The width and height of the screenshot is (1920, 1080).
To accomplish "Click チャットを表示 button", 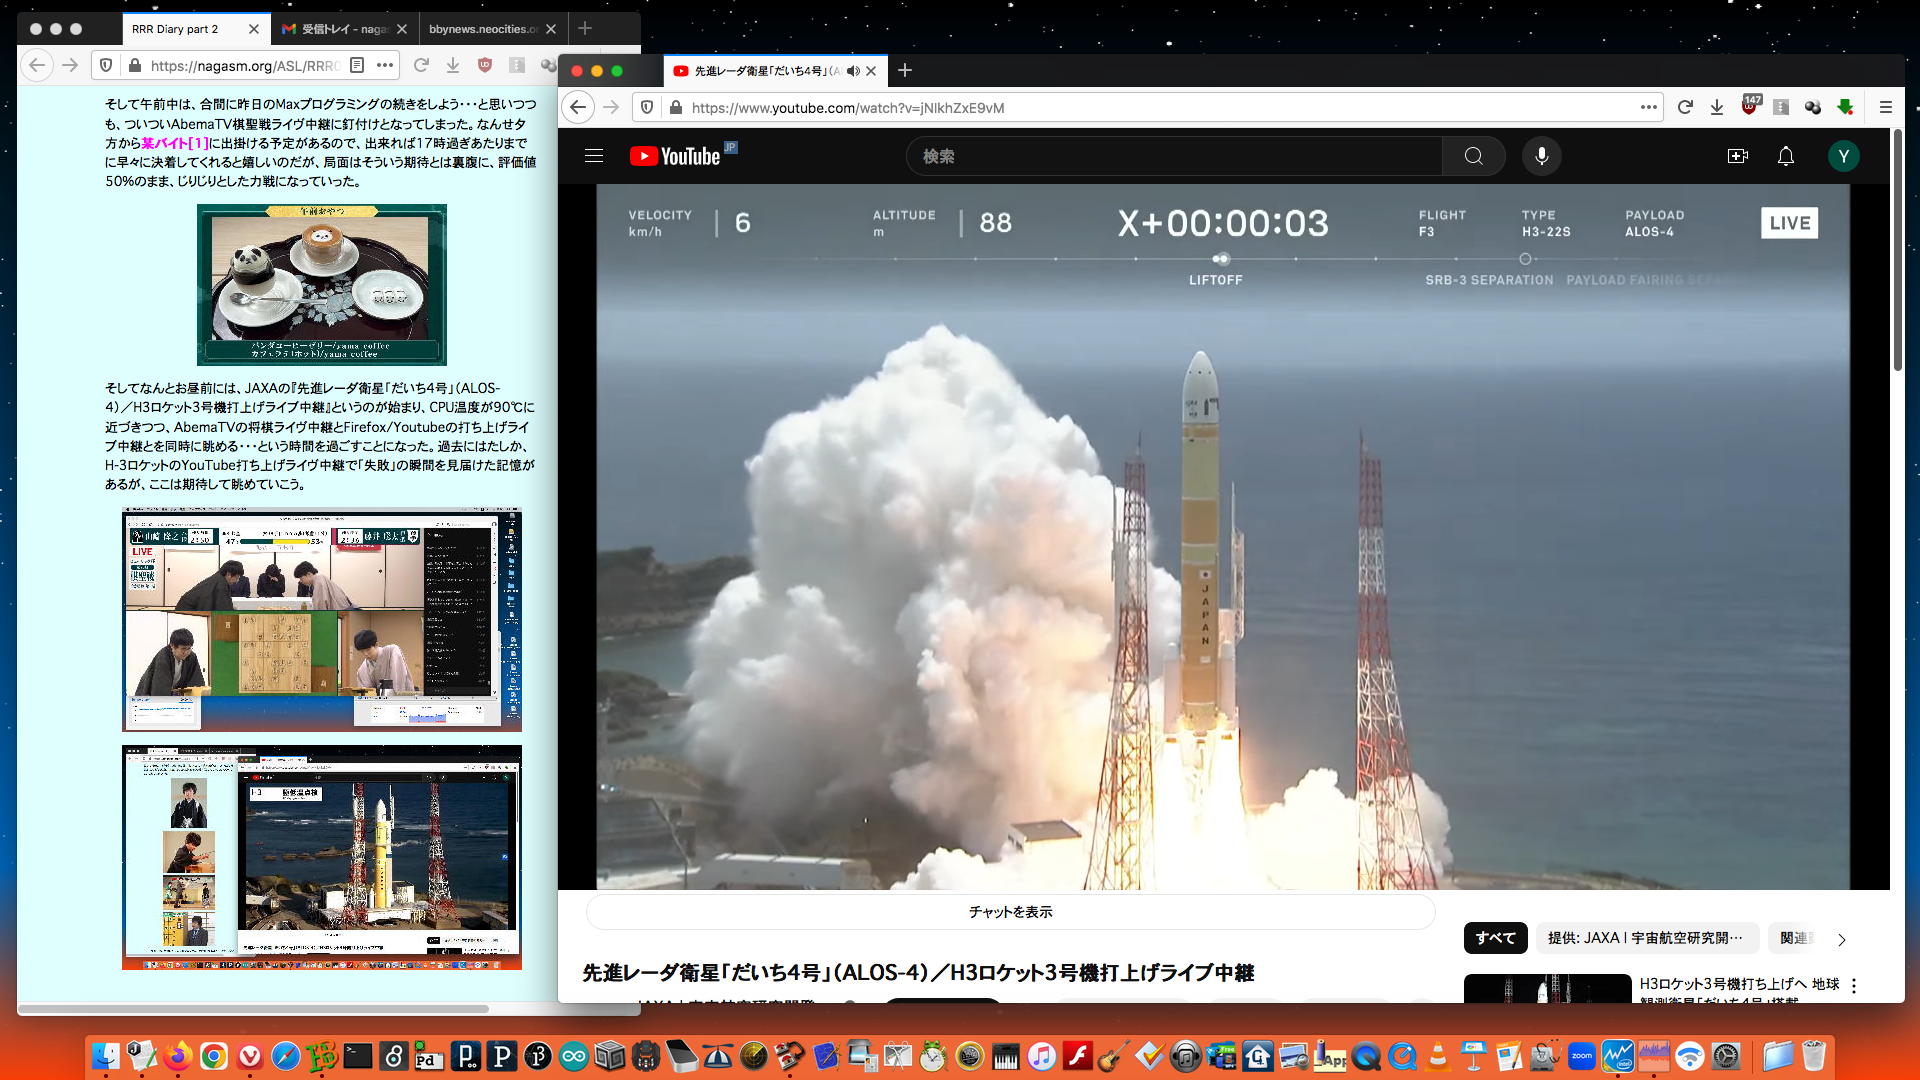I will [1010, 912].
